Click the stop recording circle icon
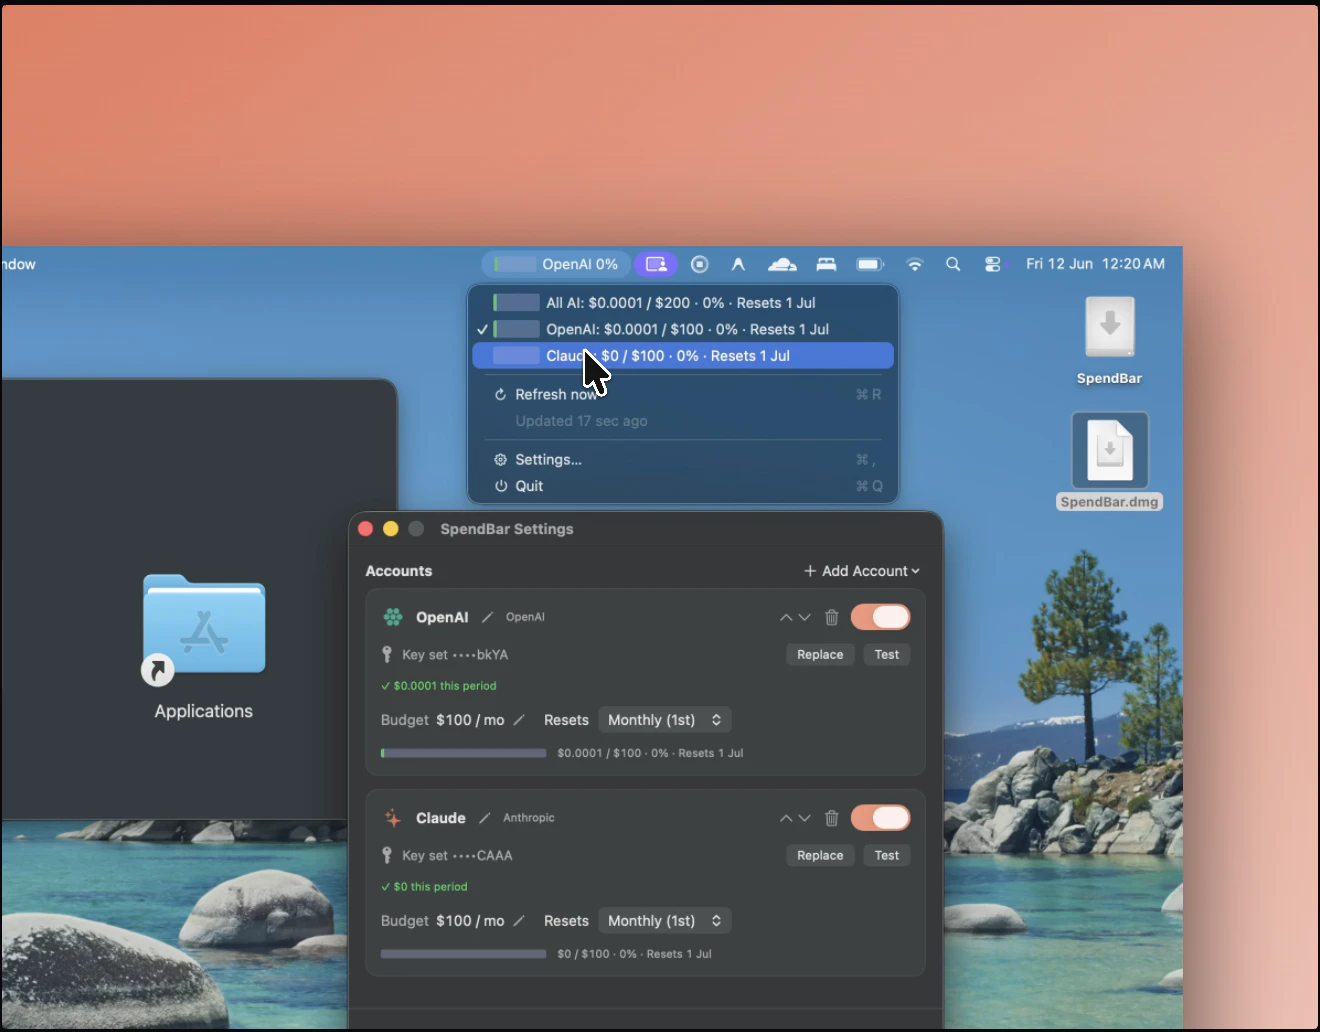This screenshot has width=1320, height=1032. click(x=700, y=264)
